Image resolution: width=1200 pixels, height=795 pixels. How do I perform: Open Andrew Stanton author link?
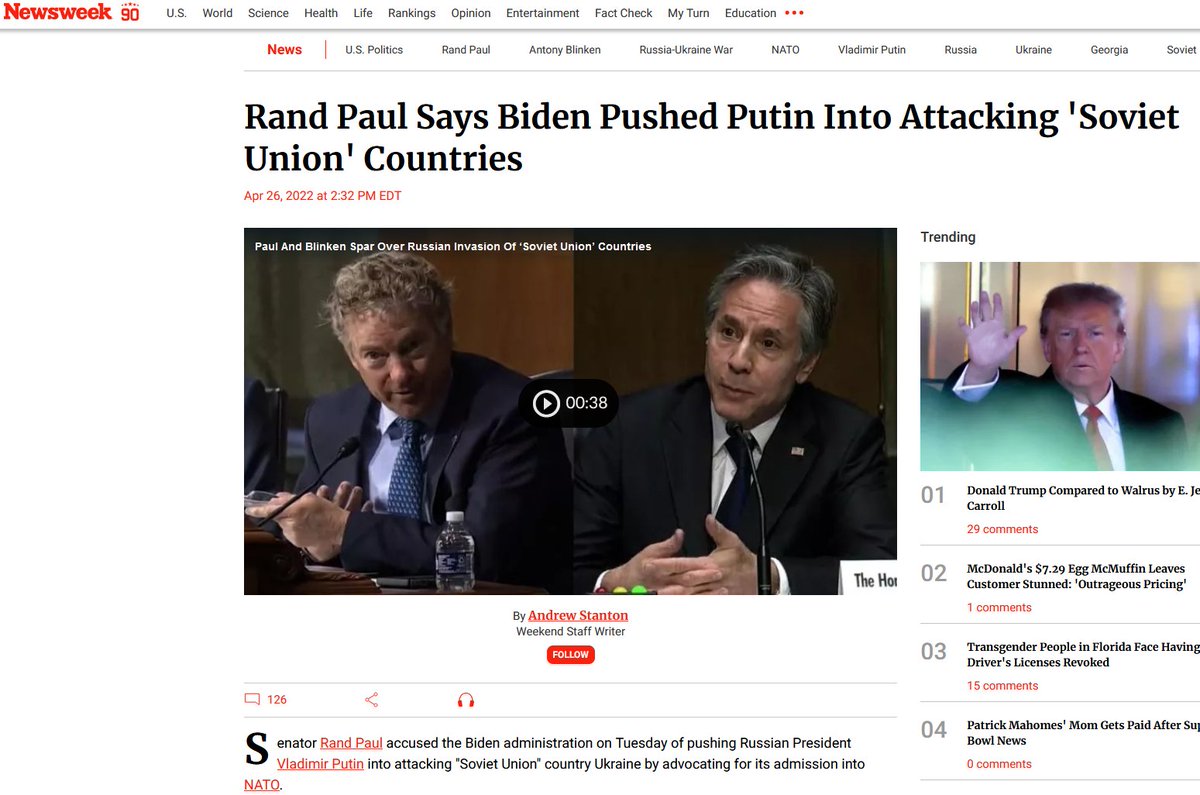[578, 615]
